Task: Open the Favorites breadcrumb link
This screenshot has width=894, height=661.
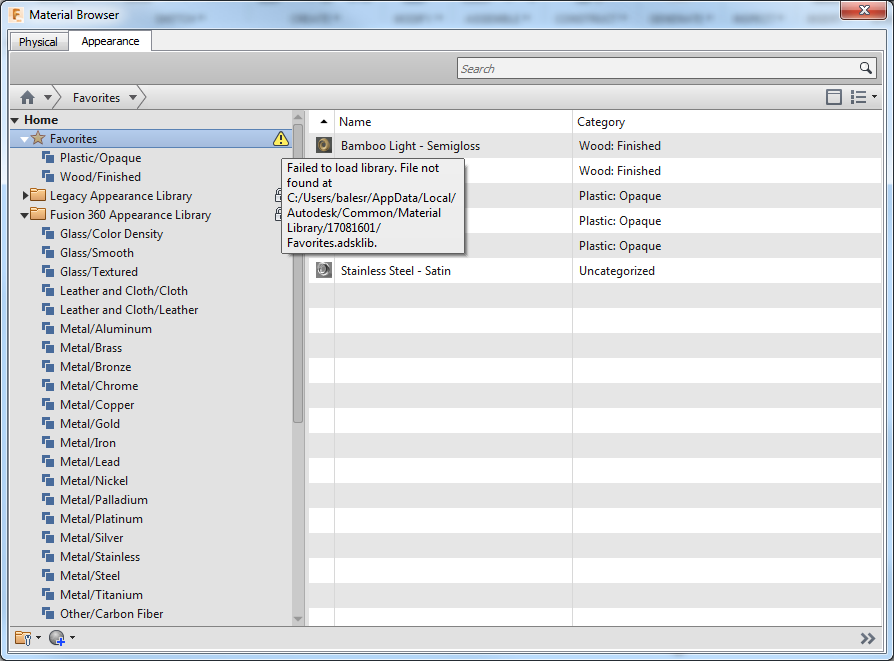Action: [97, 97]
